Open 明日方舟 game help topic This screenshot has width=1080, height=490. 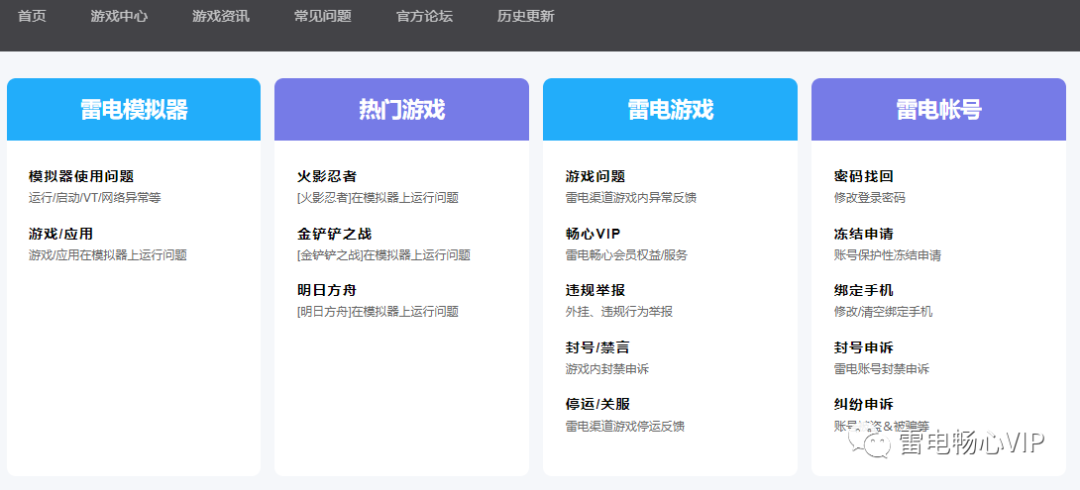[x=327, y=290]
